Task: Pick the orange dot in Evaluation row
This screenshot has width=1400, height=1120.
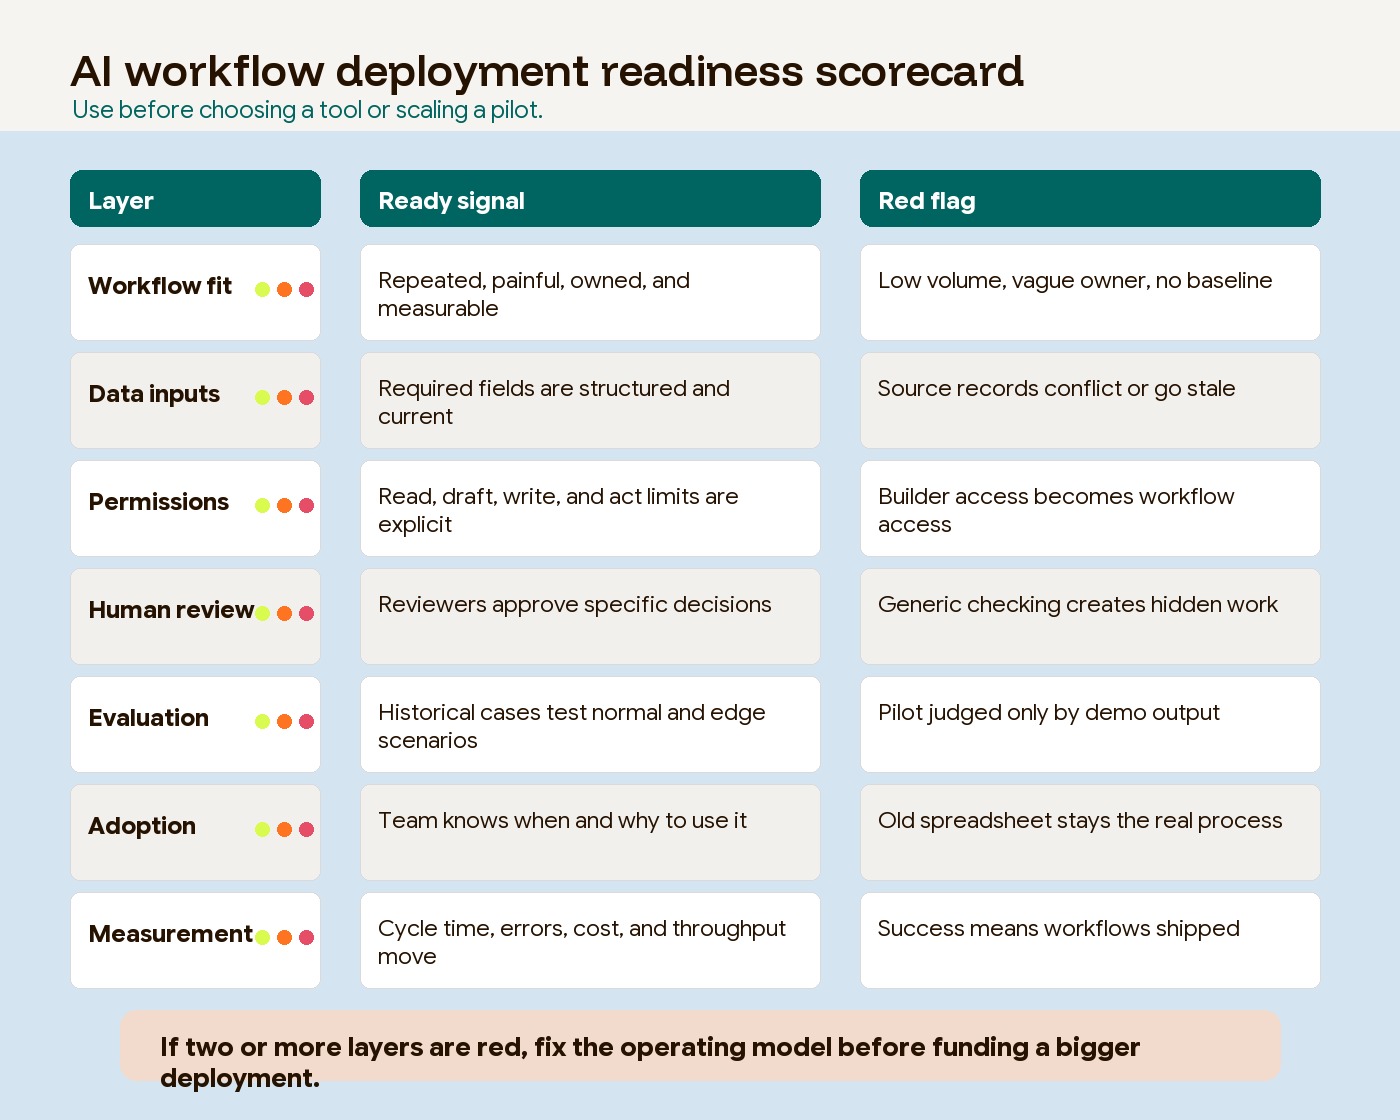Action: pyautogui.click(x=284, y=721)
